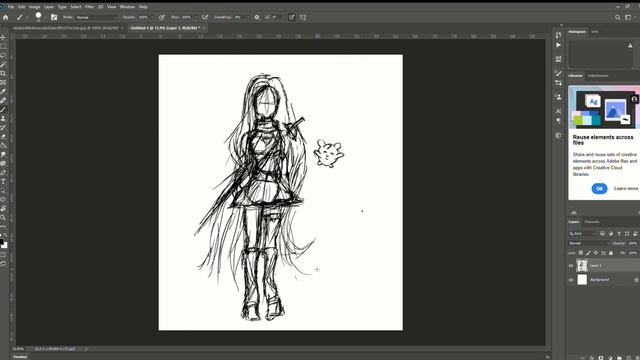Select Layer 1 thumbnail

coord(582,266)
